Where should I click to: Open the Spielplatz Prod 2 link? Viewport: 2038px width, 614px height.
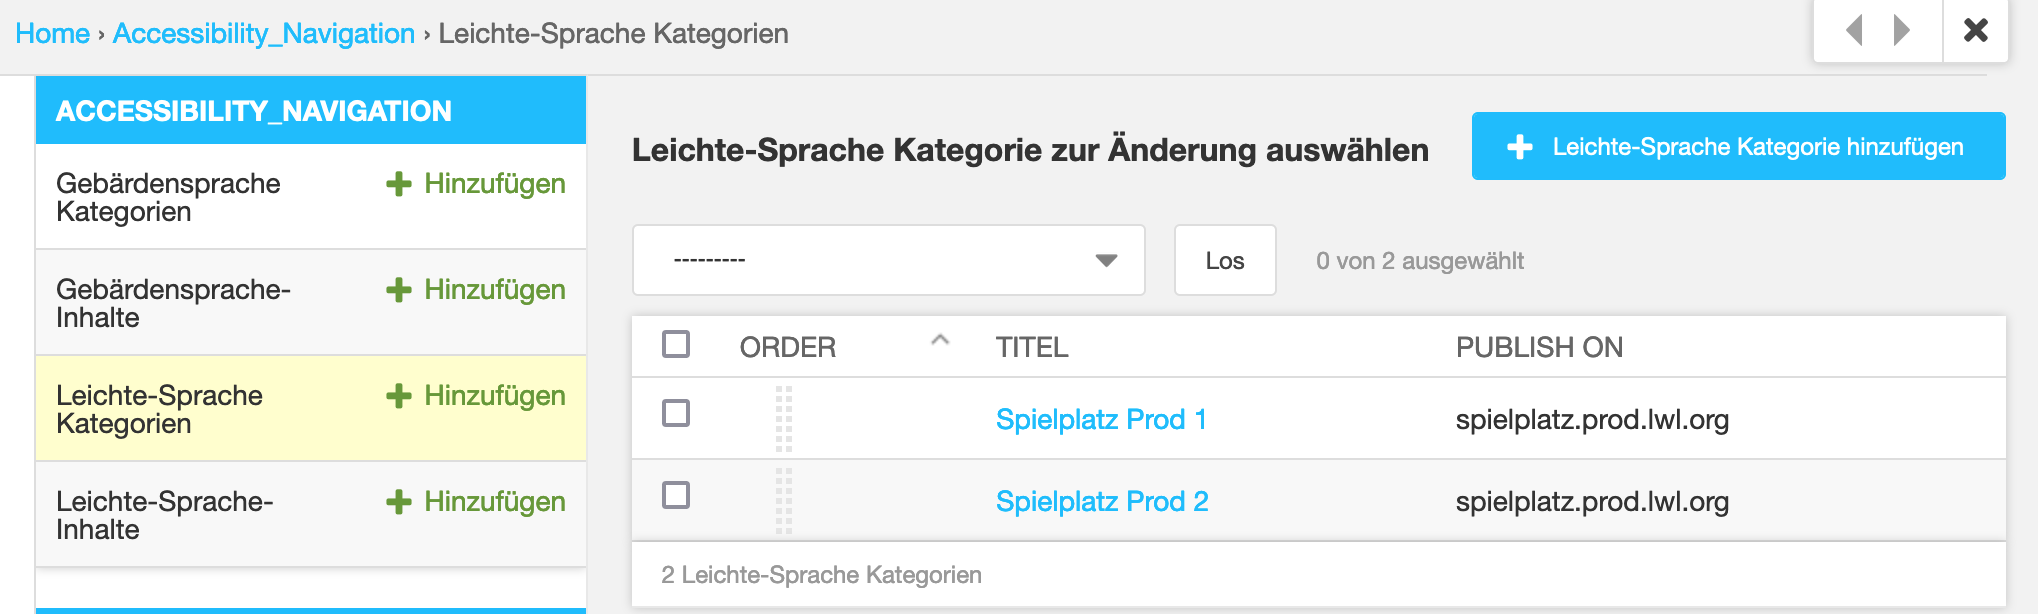click(1102, 501)
